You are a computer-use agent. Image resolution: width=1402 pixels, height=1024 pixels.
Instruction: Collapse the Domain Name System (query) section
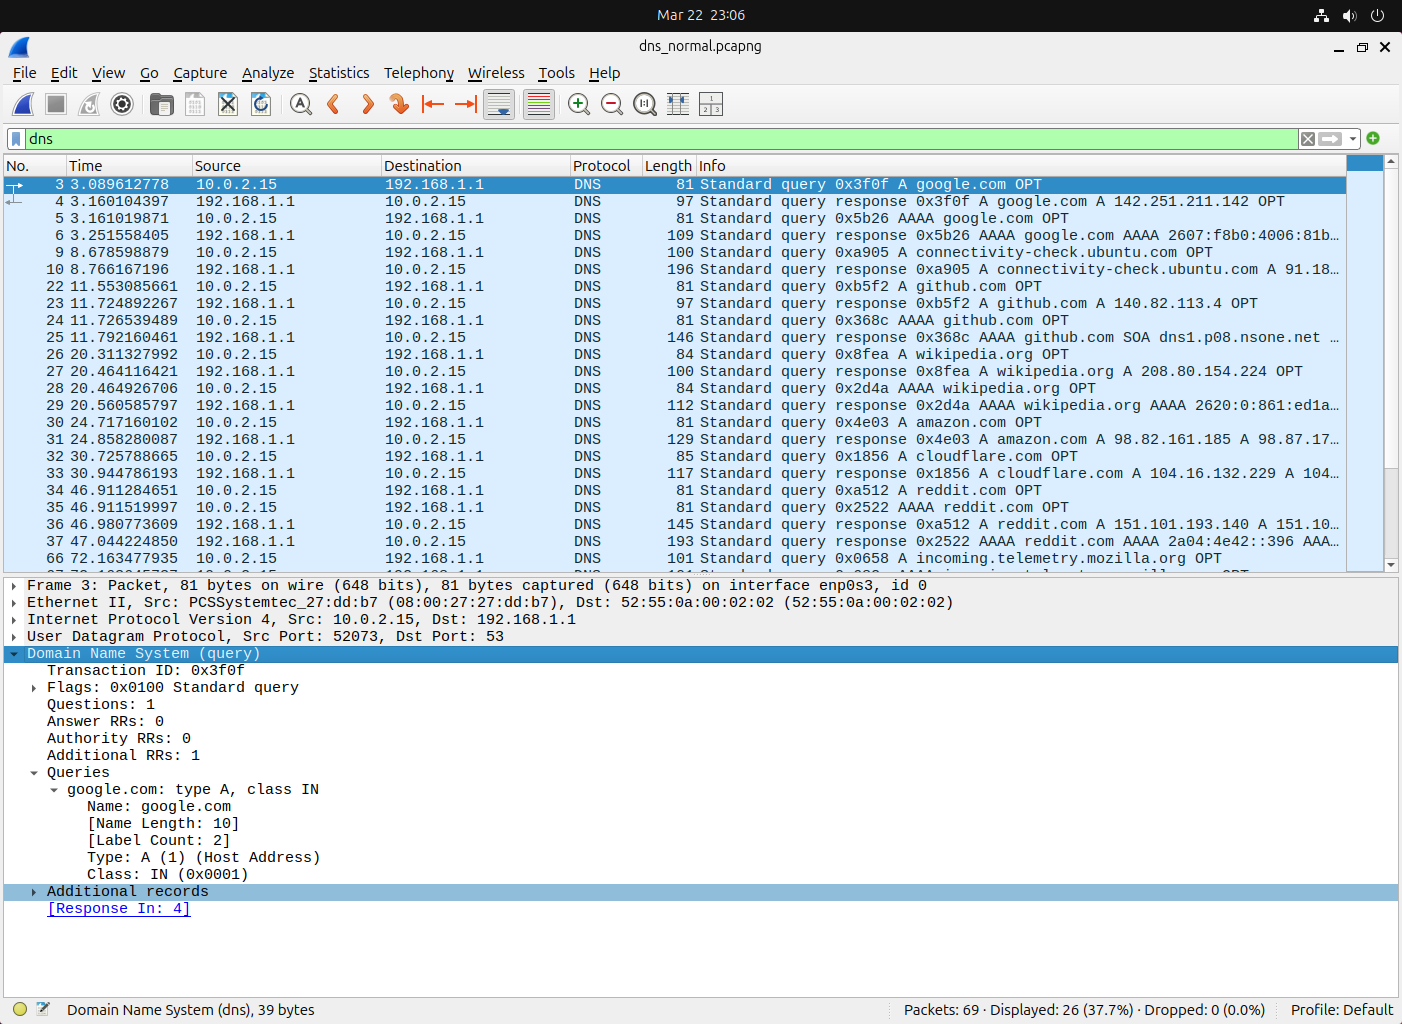coord(14,654)
